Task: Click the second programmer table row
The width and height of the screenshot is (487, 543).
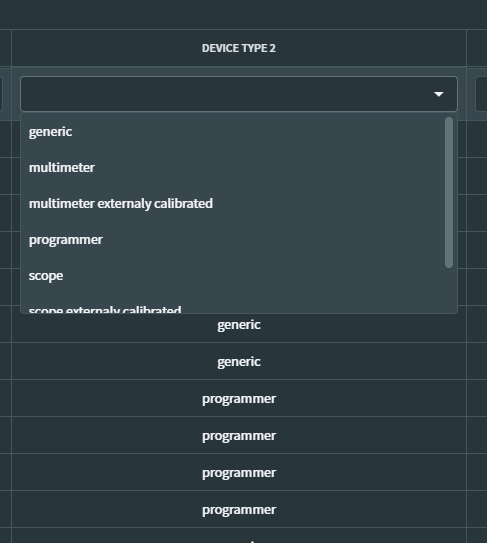Action: 239,436
